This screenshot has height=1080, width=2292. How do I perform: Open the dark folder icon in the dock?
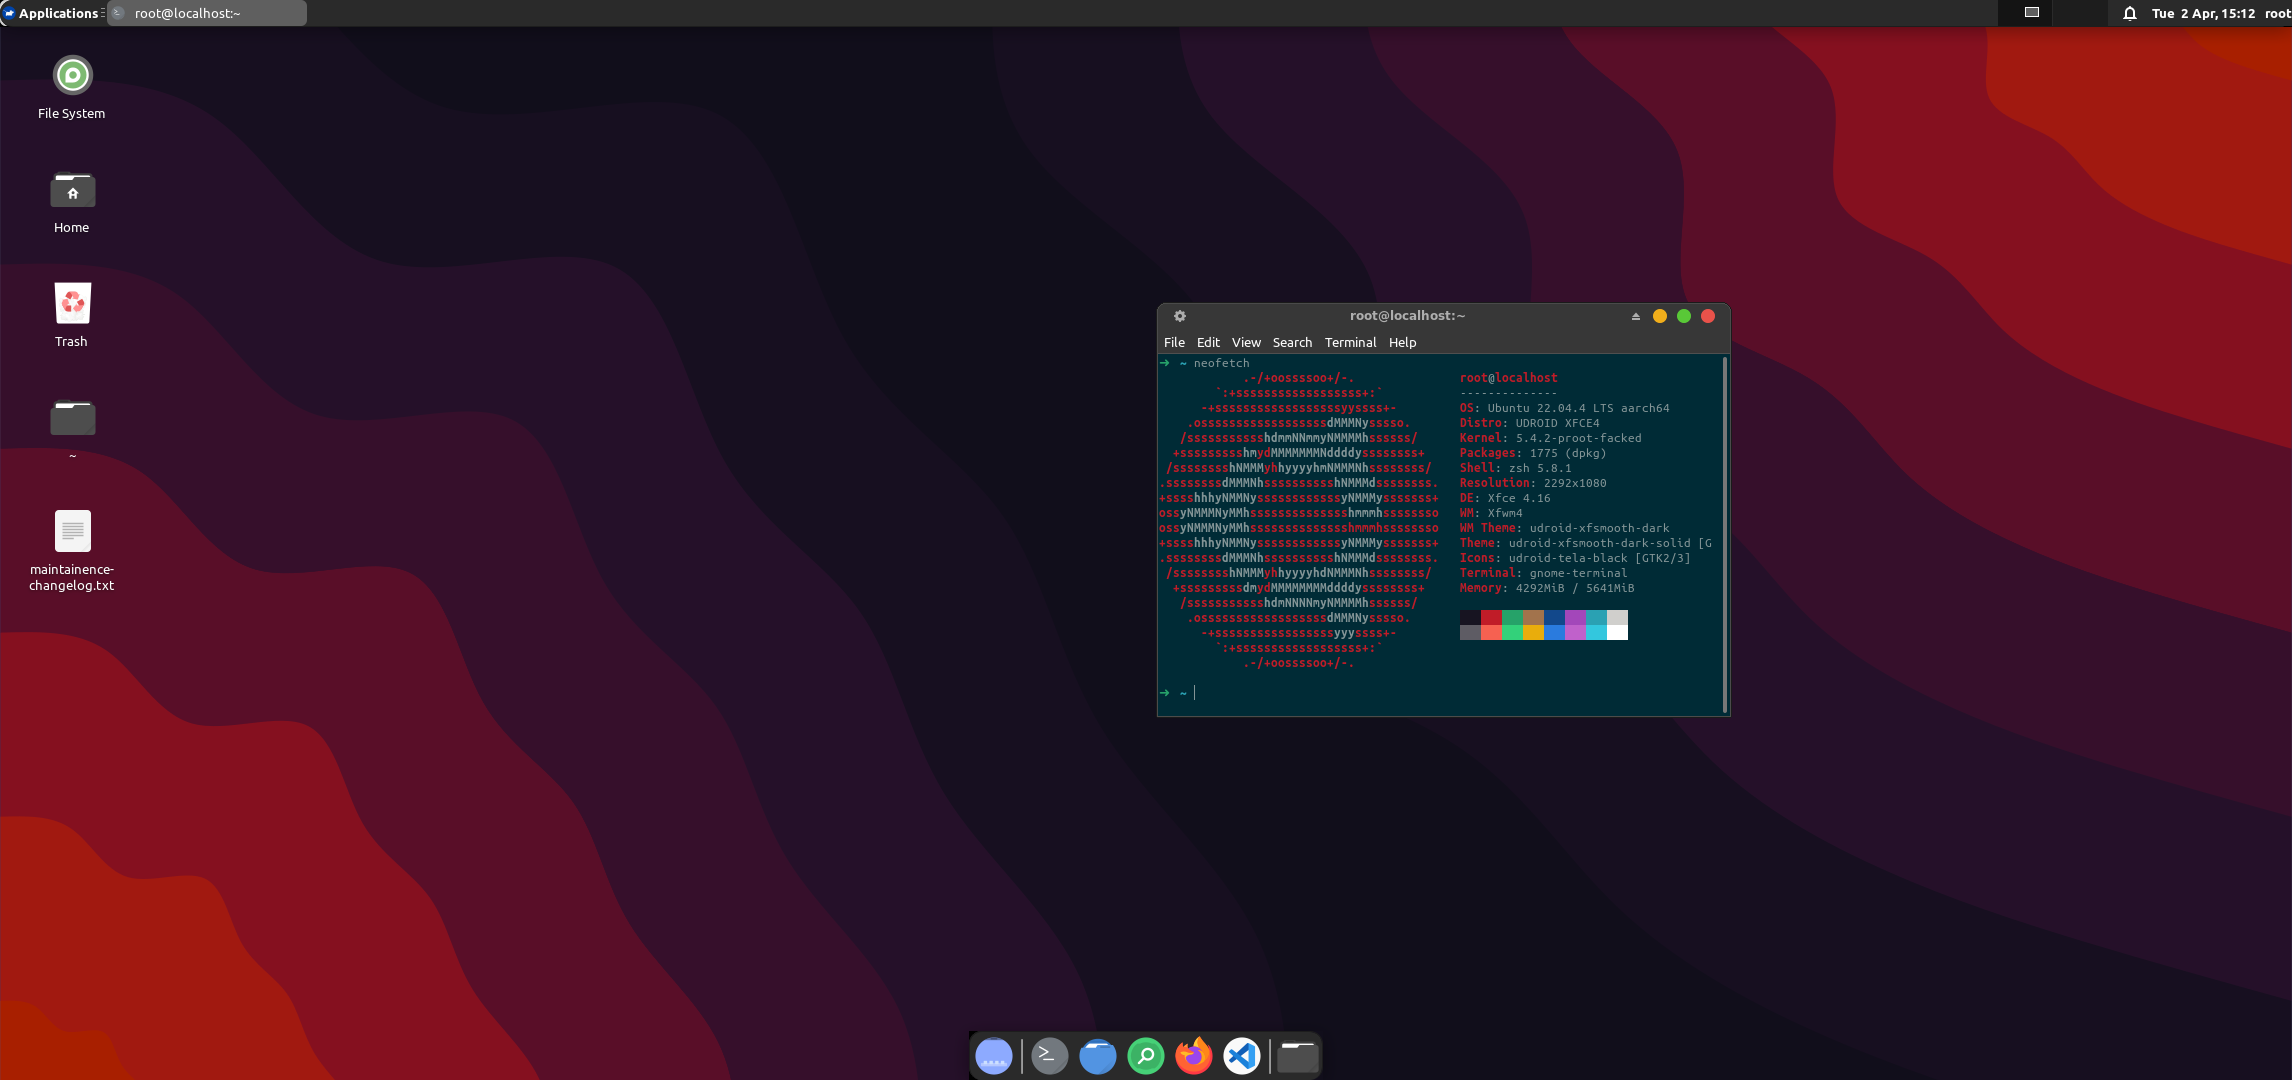(1297, 1054)
